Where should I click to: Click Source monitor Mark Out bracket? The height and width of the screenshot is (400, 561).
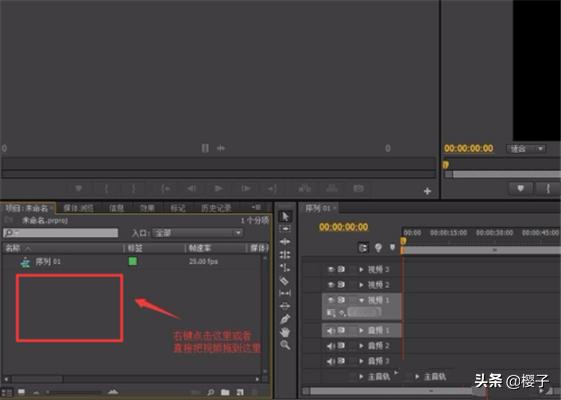(133, 188)
